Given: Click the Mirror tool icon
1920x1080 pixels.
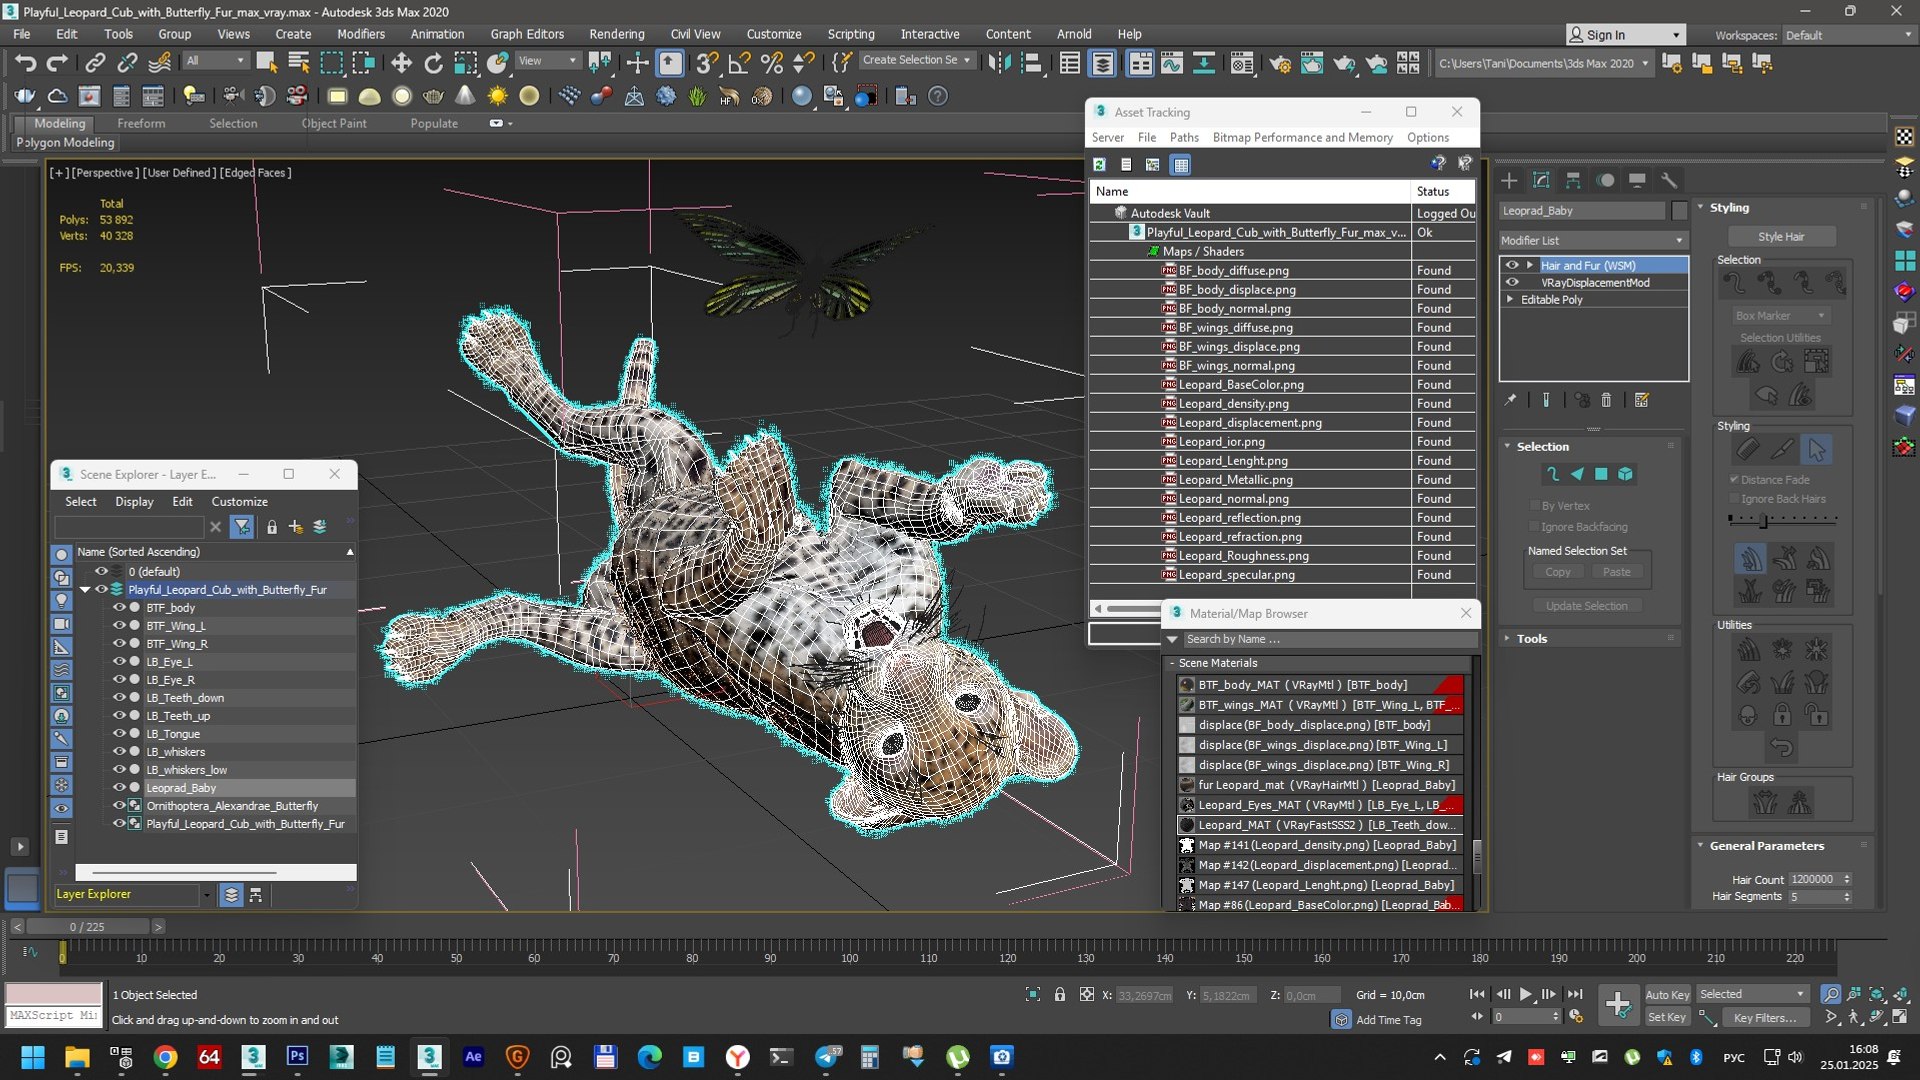Looking at the screenshot, I should click(998, 63).
